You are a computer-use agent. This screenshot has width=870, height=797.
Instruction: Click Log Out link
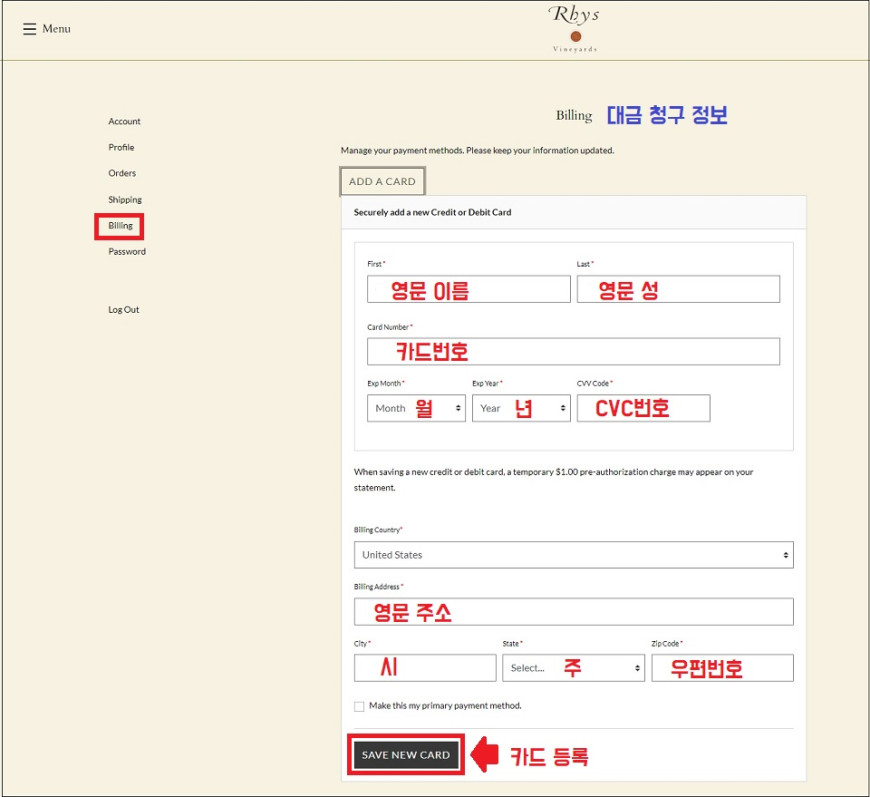click(x=124, y=310)
